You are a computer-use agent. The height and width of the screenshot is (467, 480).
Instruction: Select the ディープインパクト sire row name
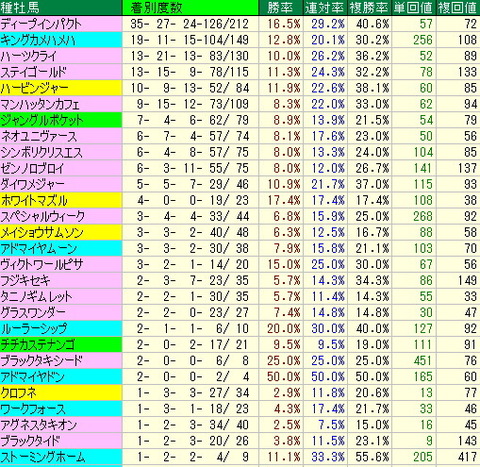tap(61, 24)
